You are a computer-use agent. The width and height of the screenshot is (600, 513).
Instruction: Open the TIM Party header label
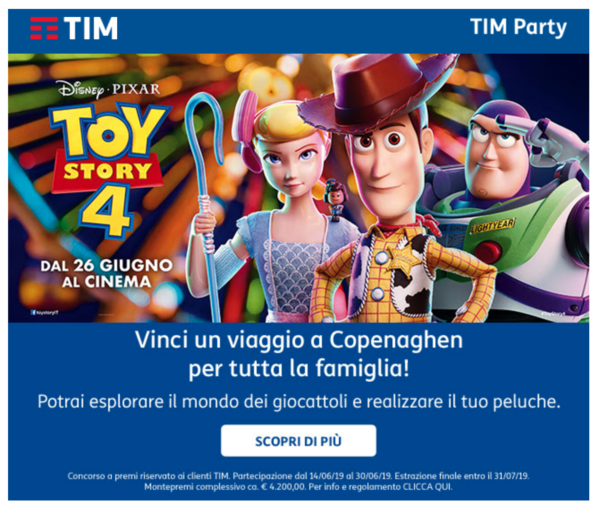coord(518,27)
